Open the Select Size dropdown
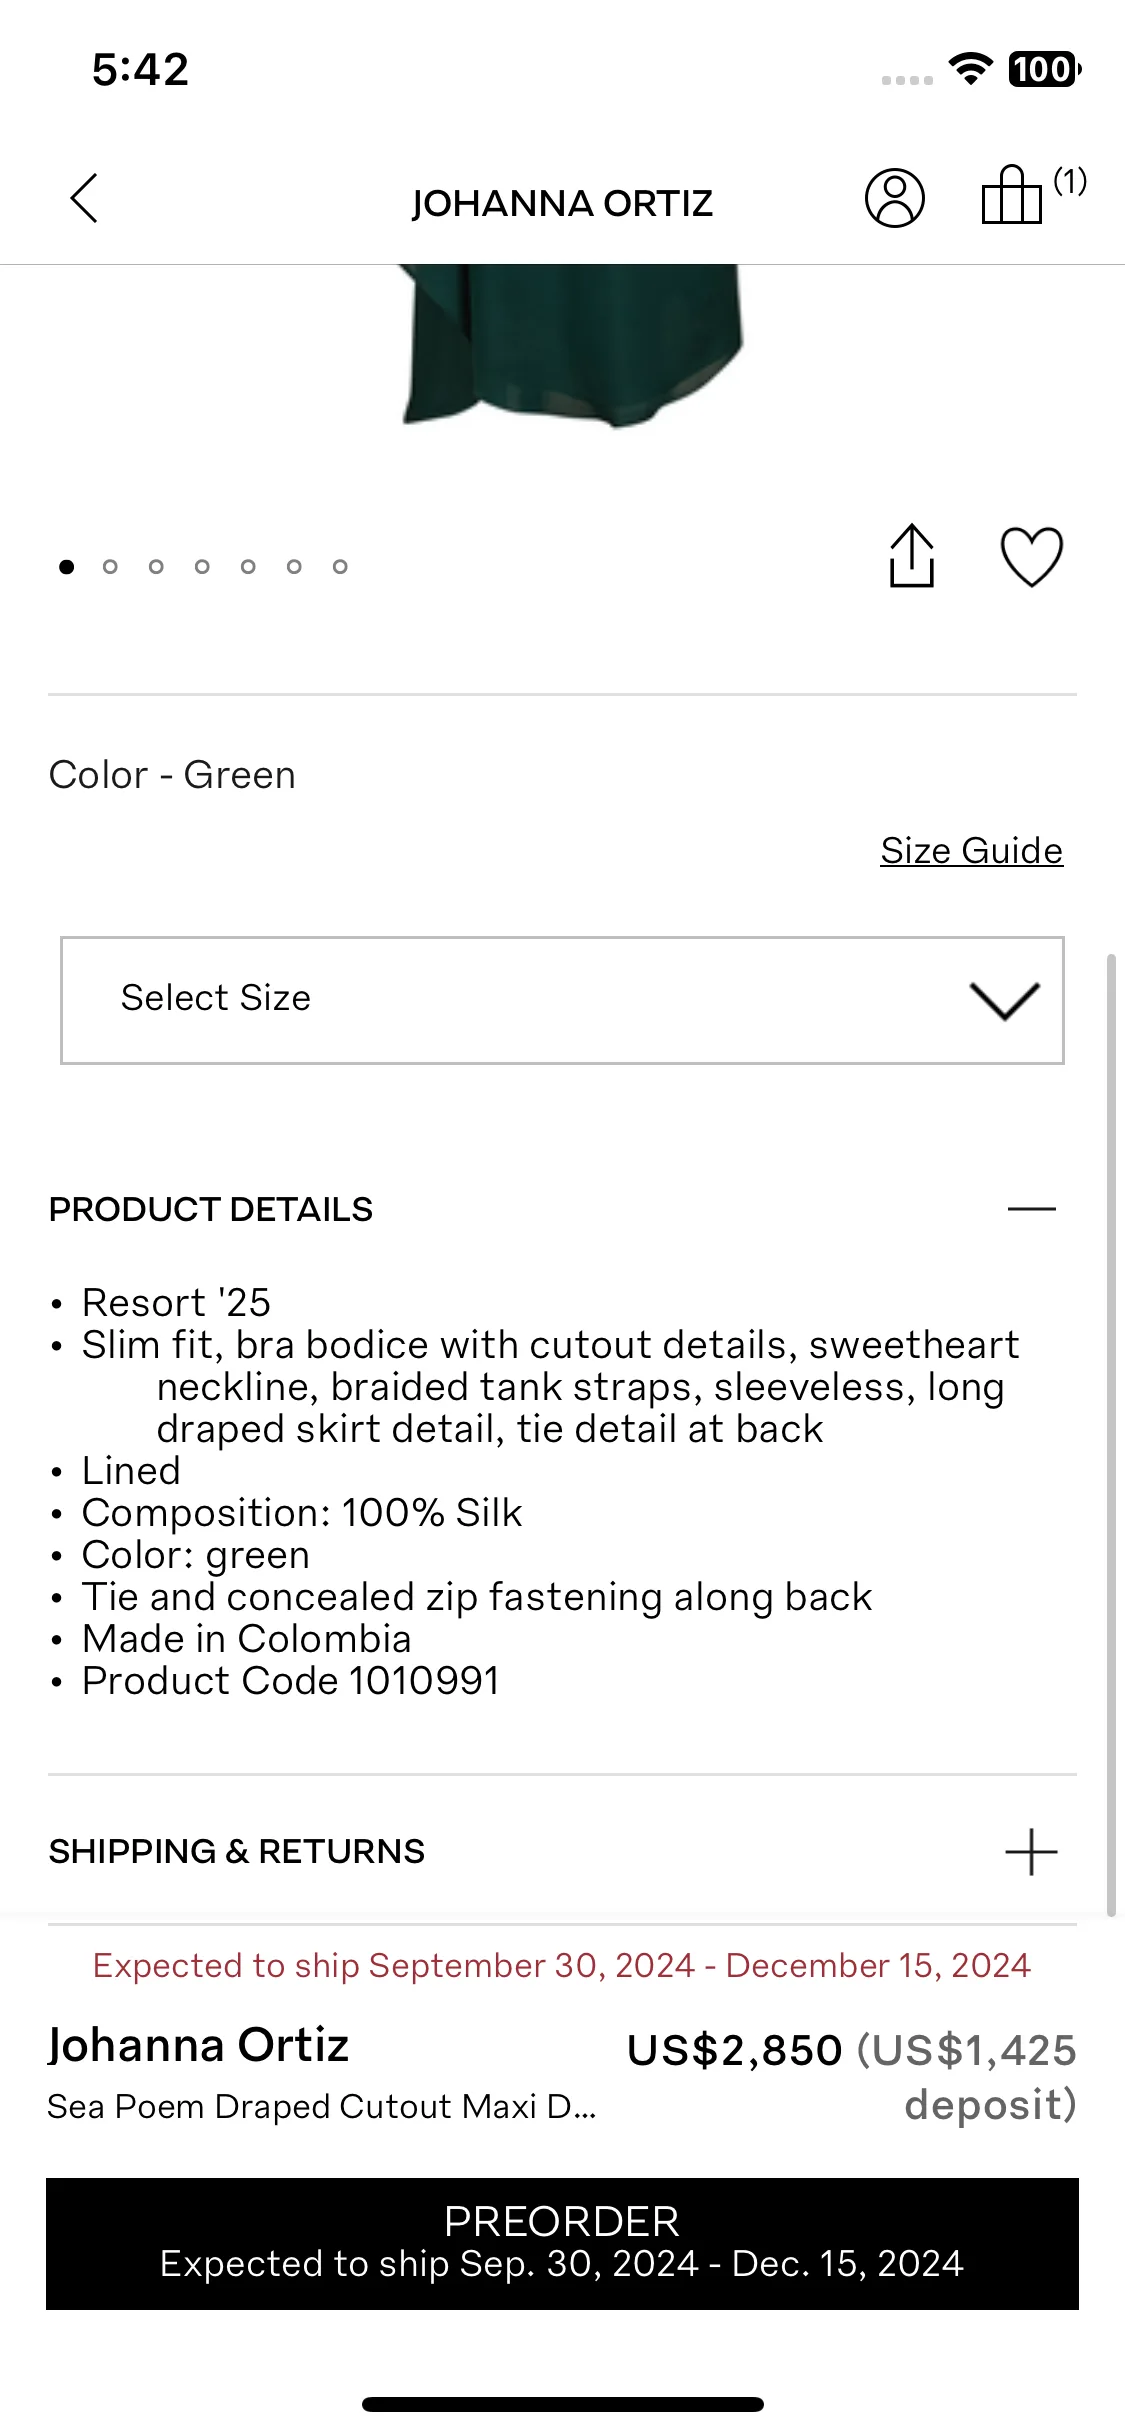This screenshot has width=1125, height=2436. (x=562, y=1000)
